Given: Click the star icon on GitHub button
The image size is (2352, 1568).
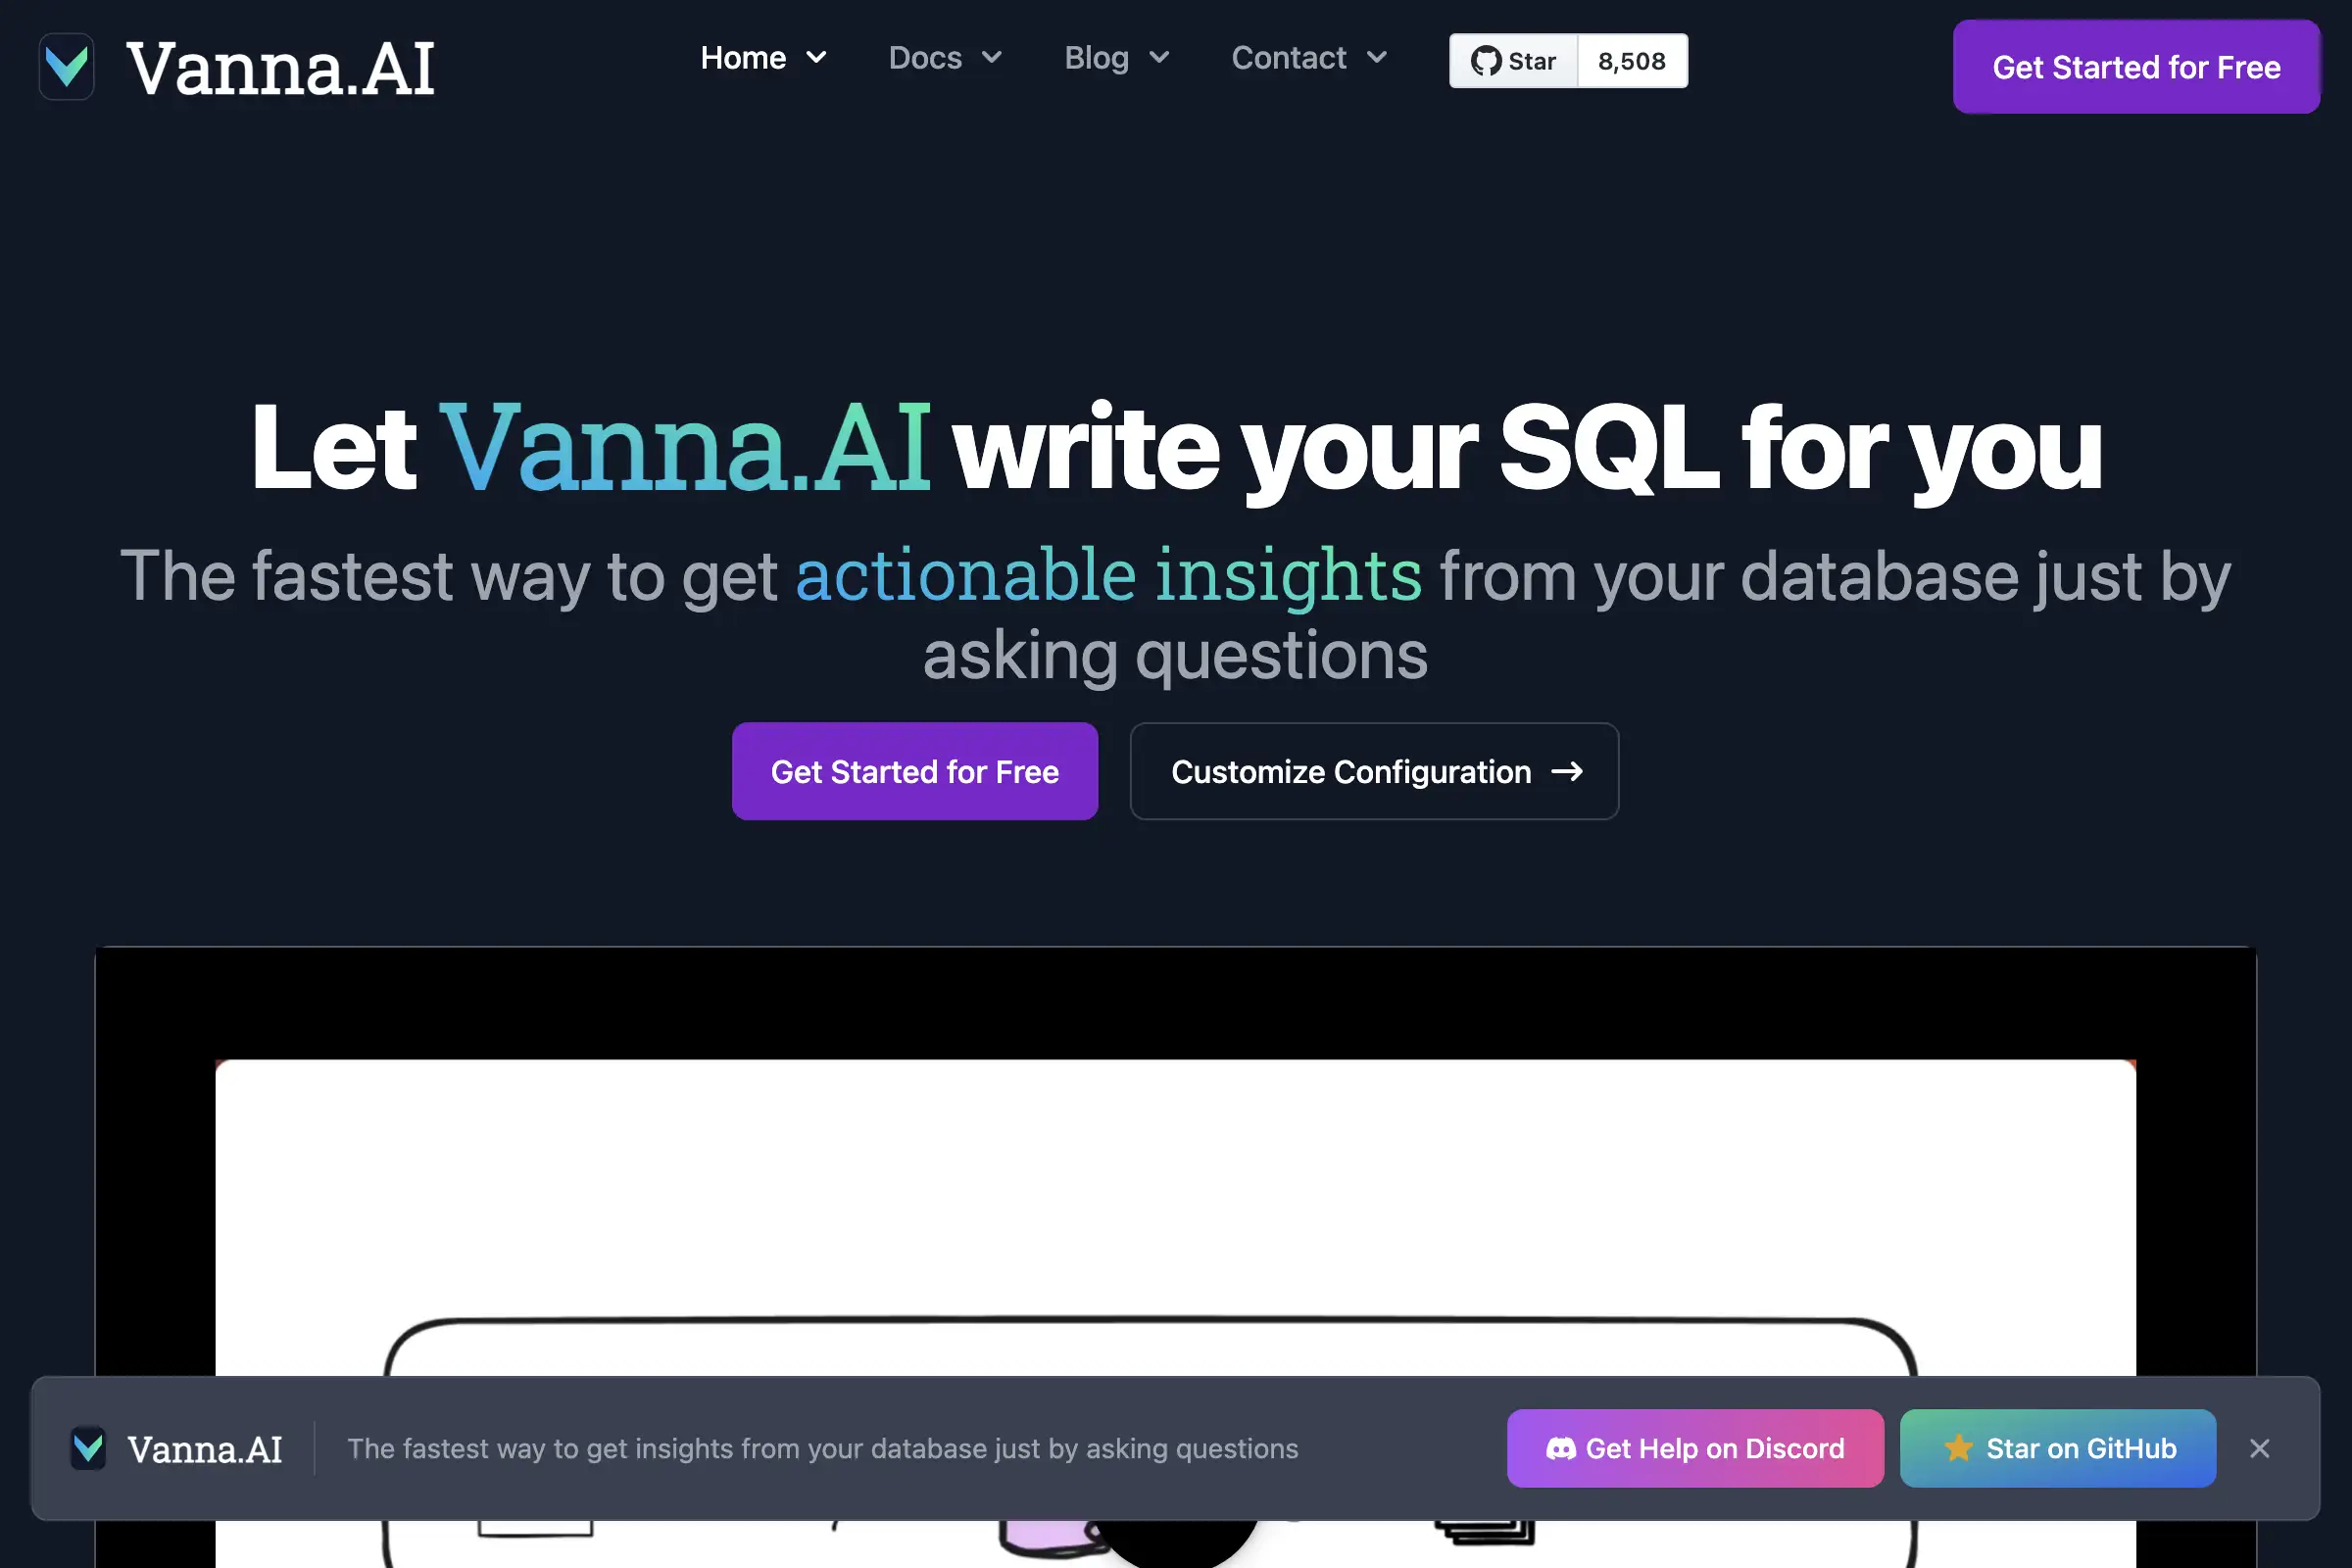Looking at the screenshot, I should [x=1958, y=1448].
